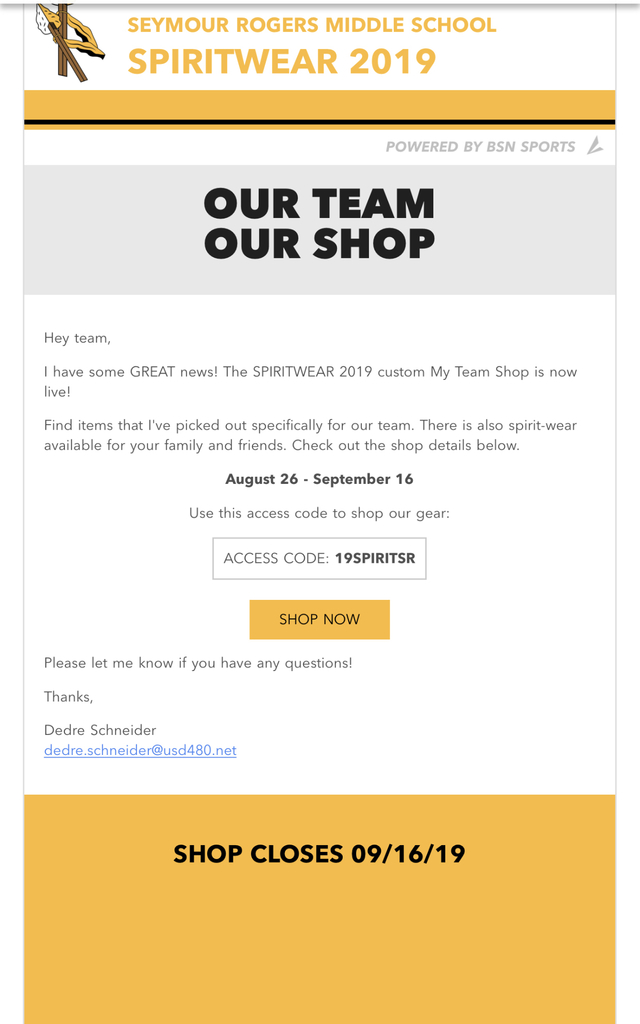
Task: Click the SPIRITWEAR 2019 heading
Action: point(282,62)
